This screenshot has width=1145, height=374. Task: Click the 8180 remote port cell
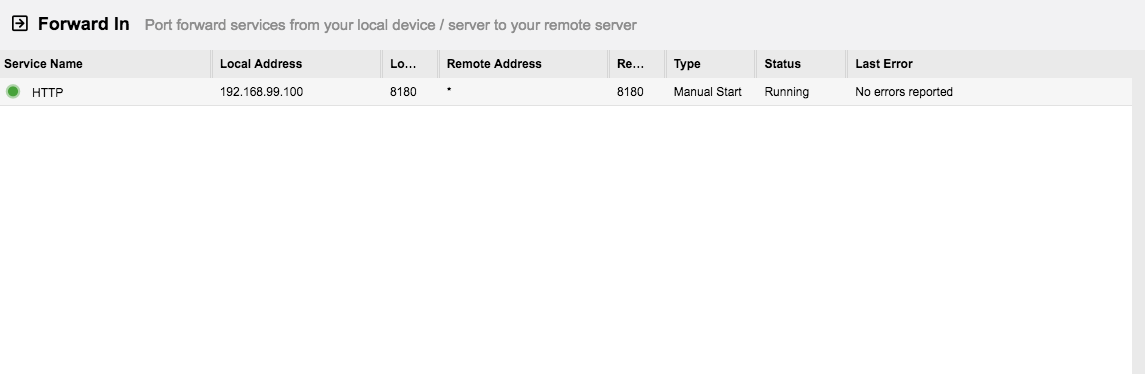click(x=630, y=92)
